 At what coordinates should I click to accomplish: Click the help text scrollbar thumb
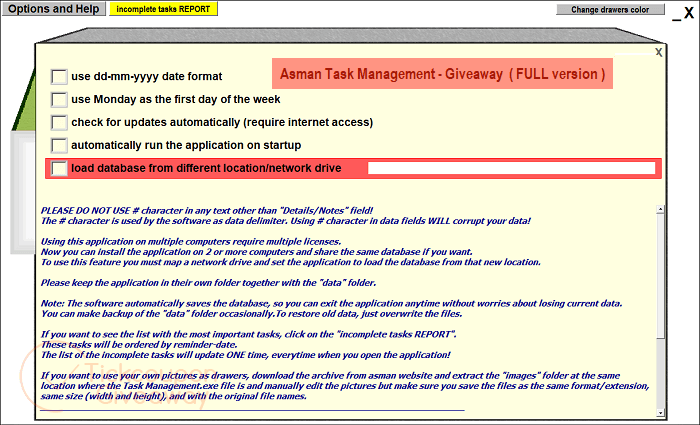point(660,275)
